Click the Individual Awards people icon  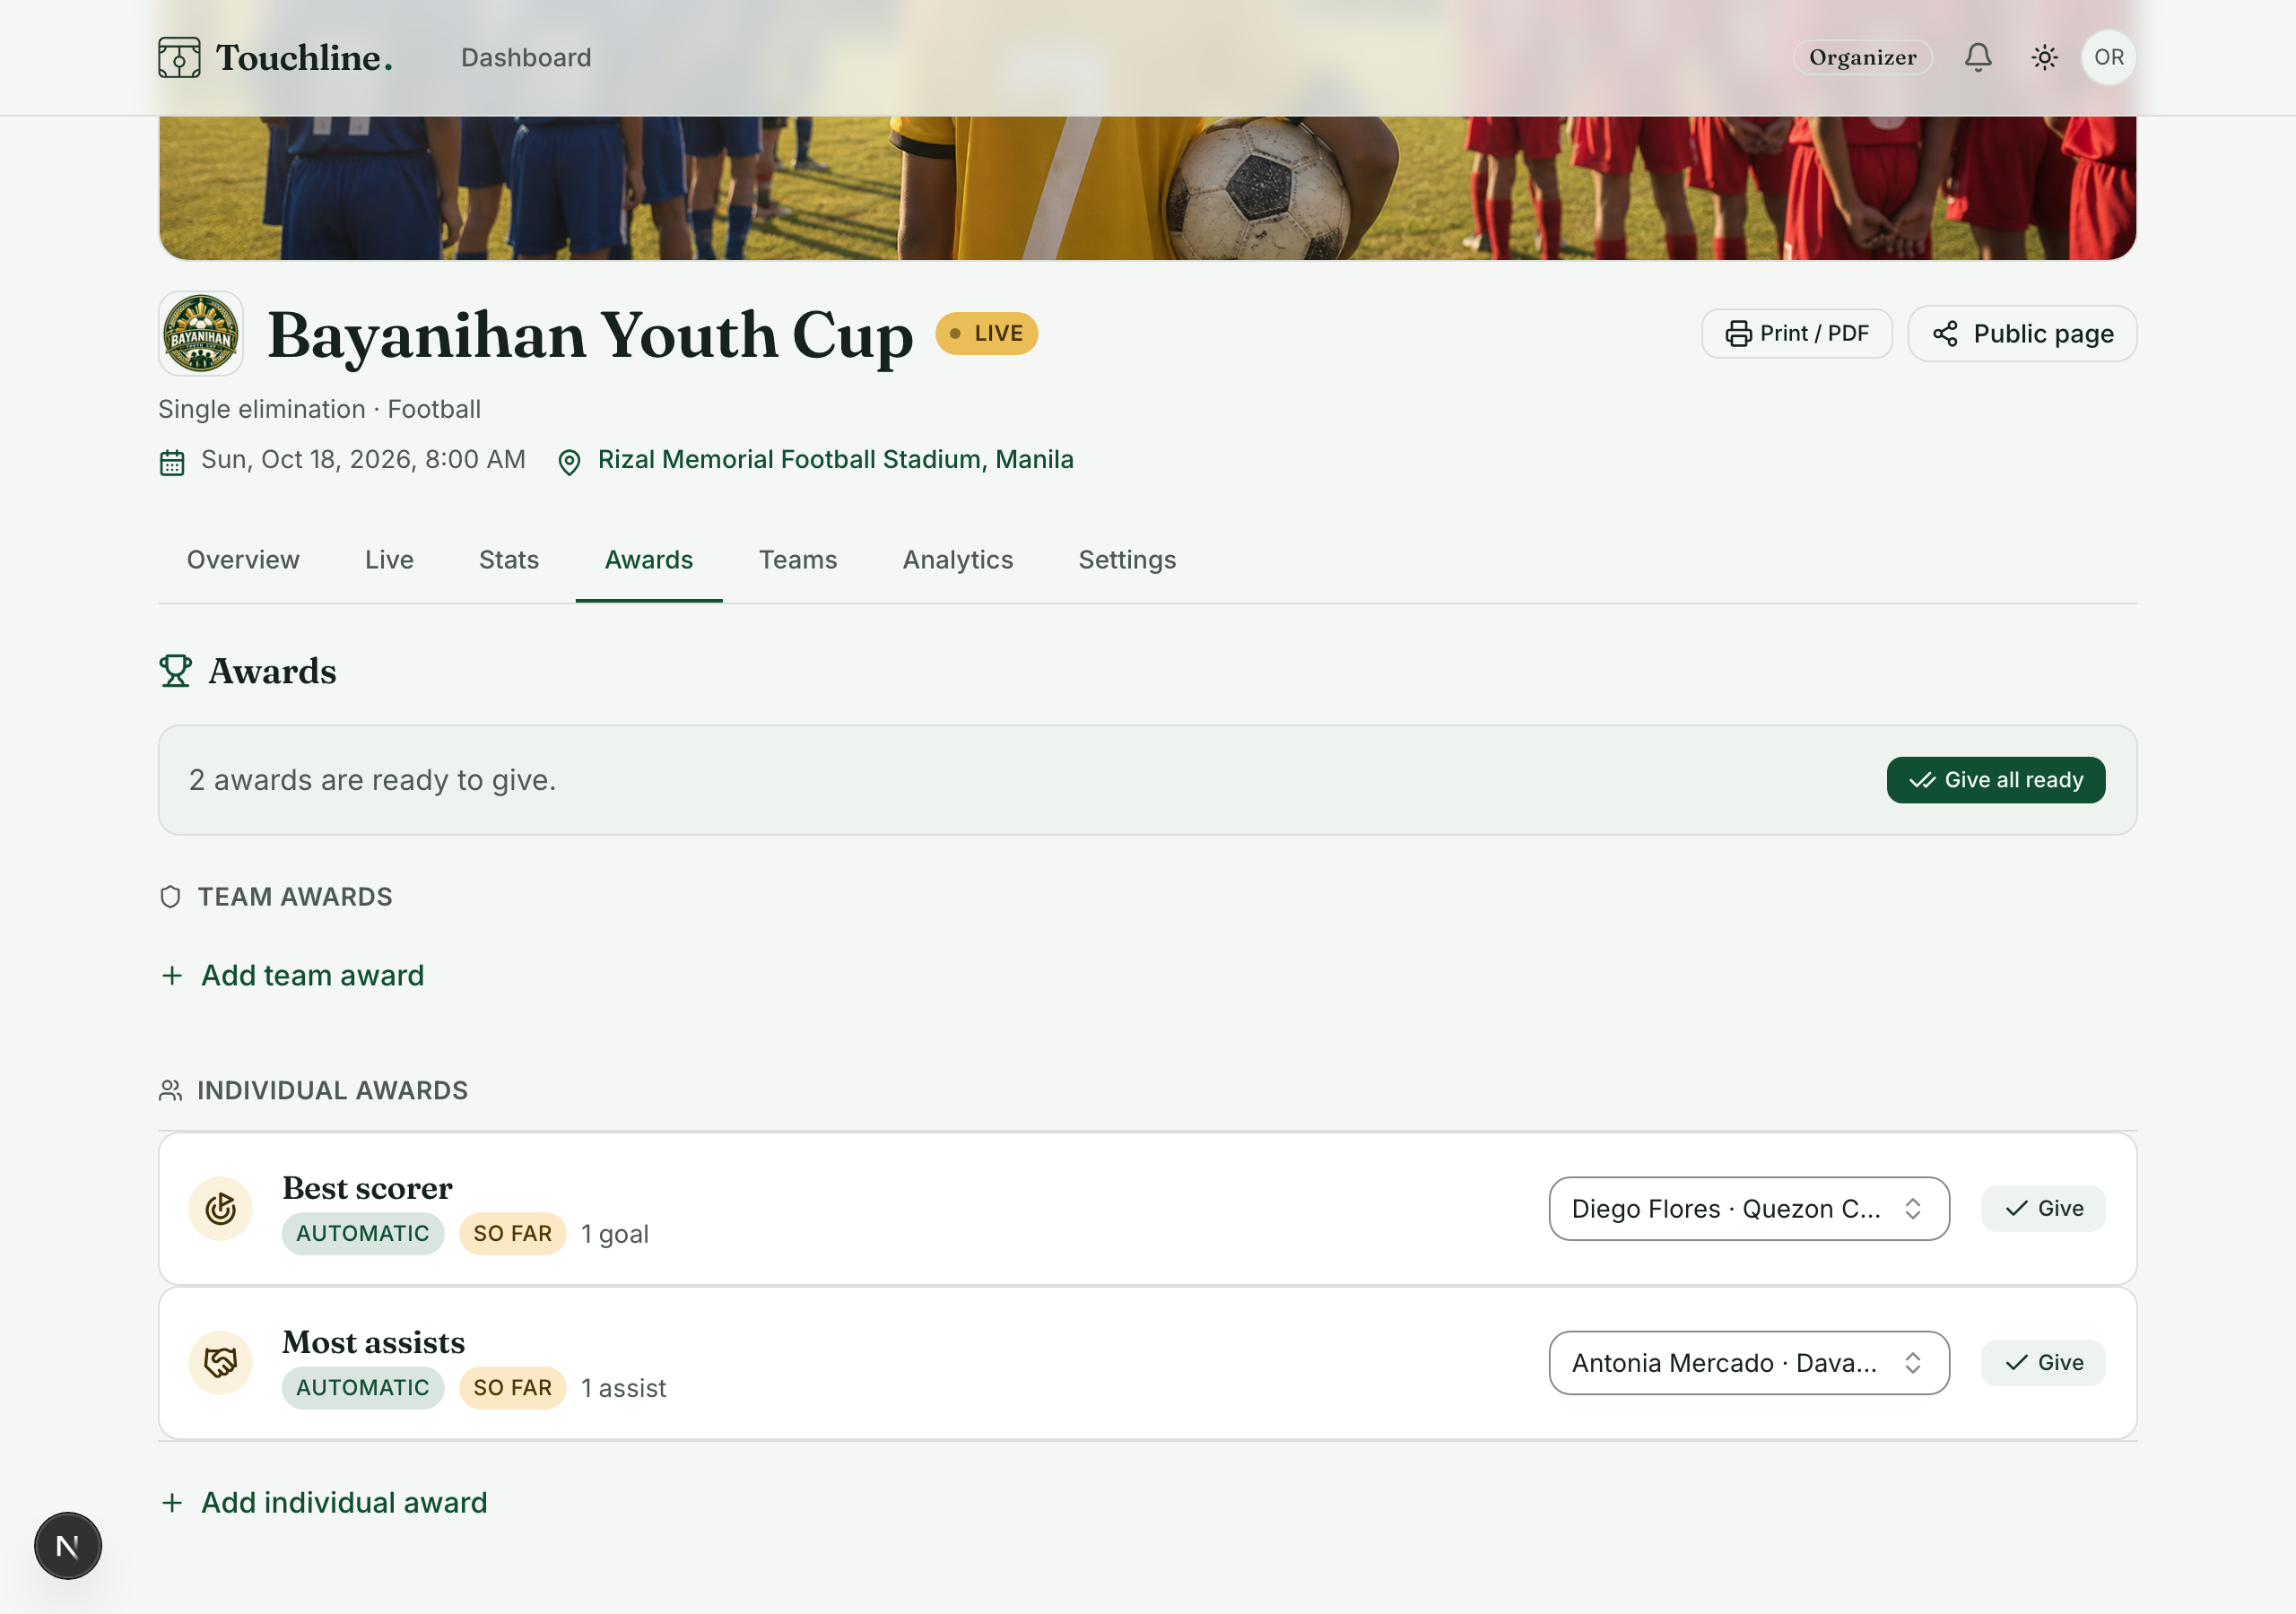(x=171, y=1090)
